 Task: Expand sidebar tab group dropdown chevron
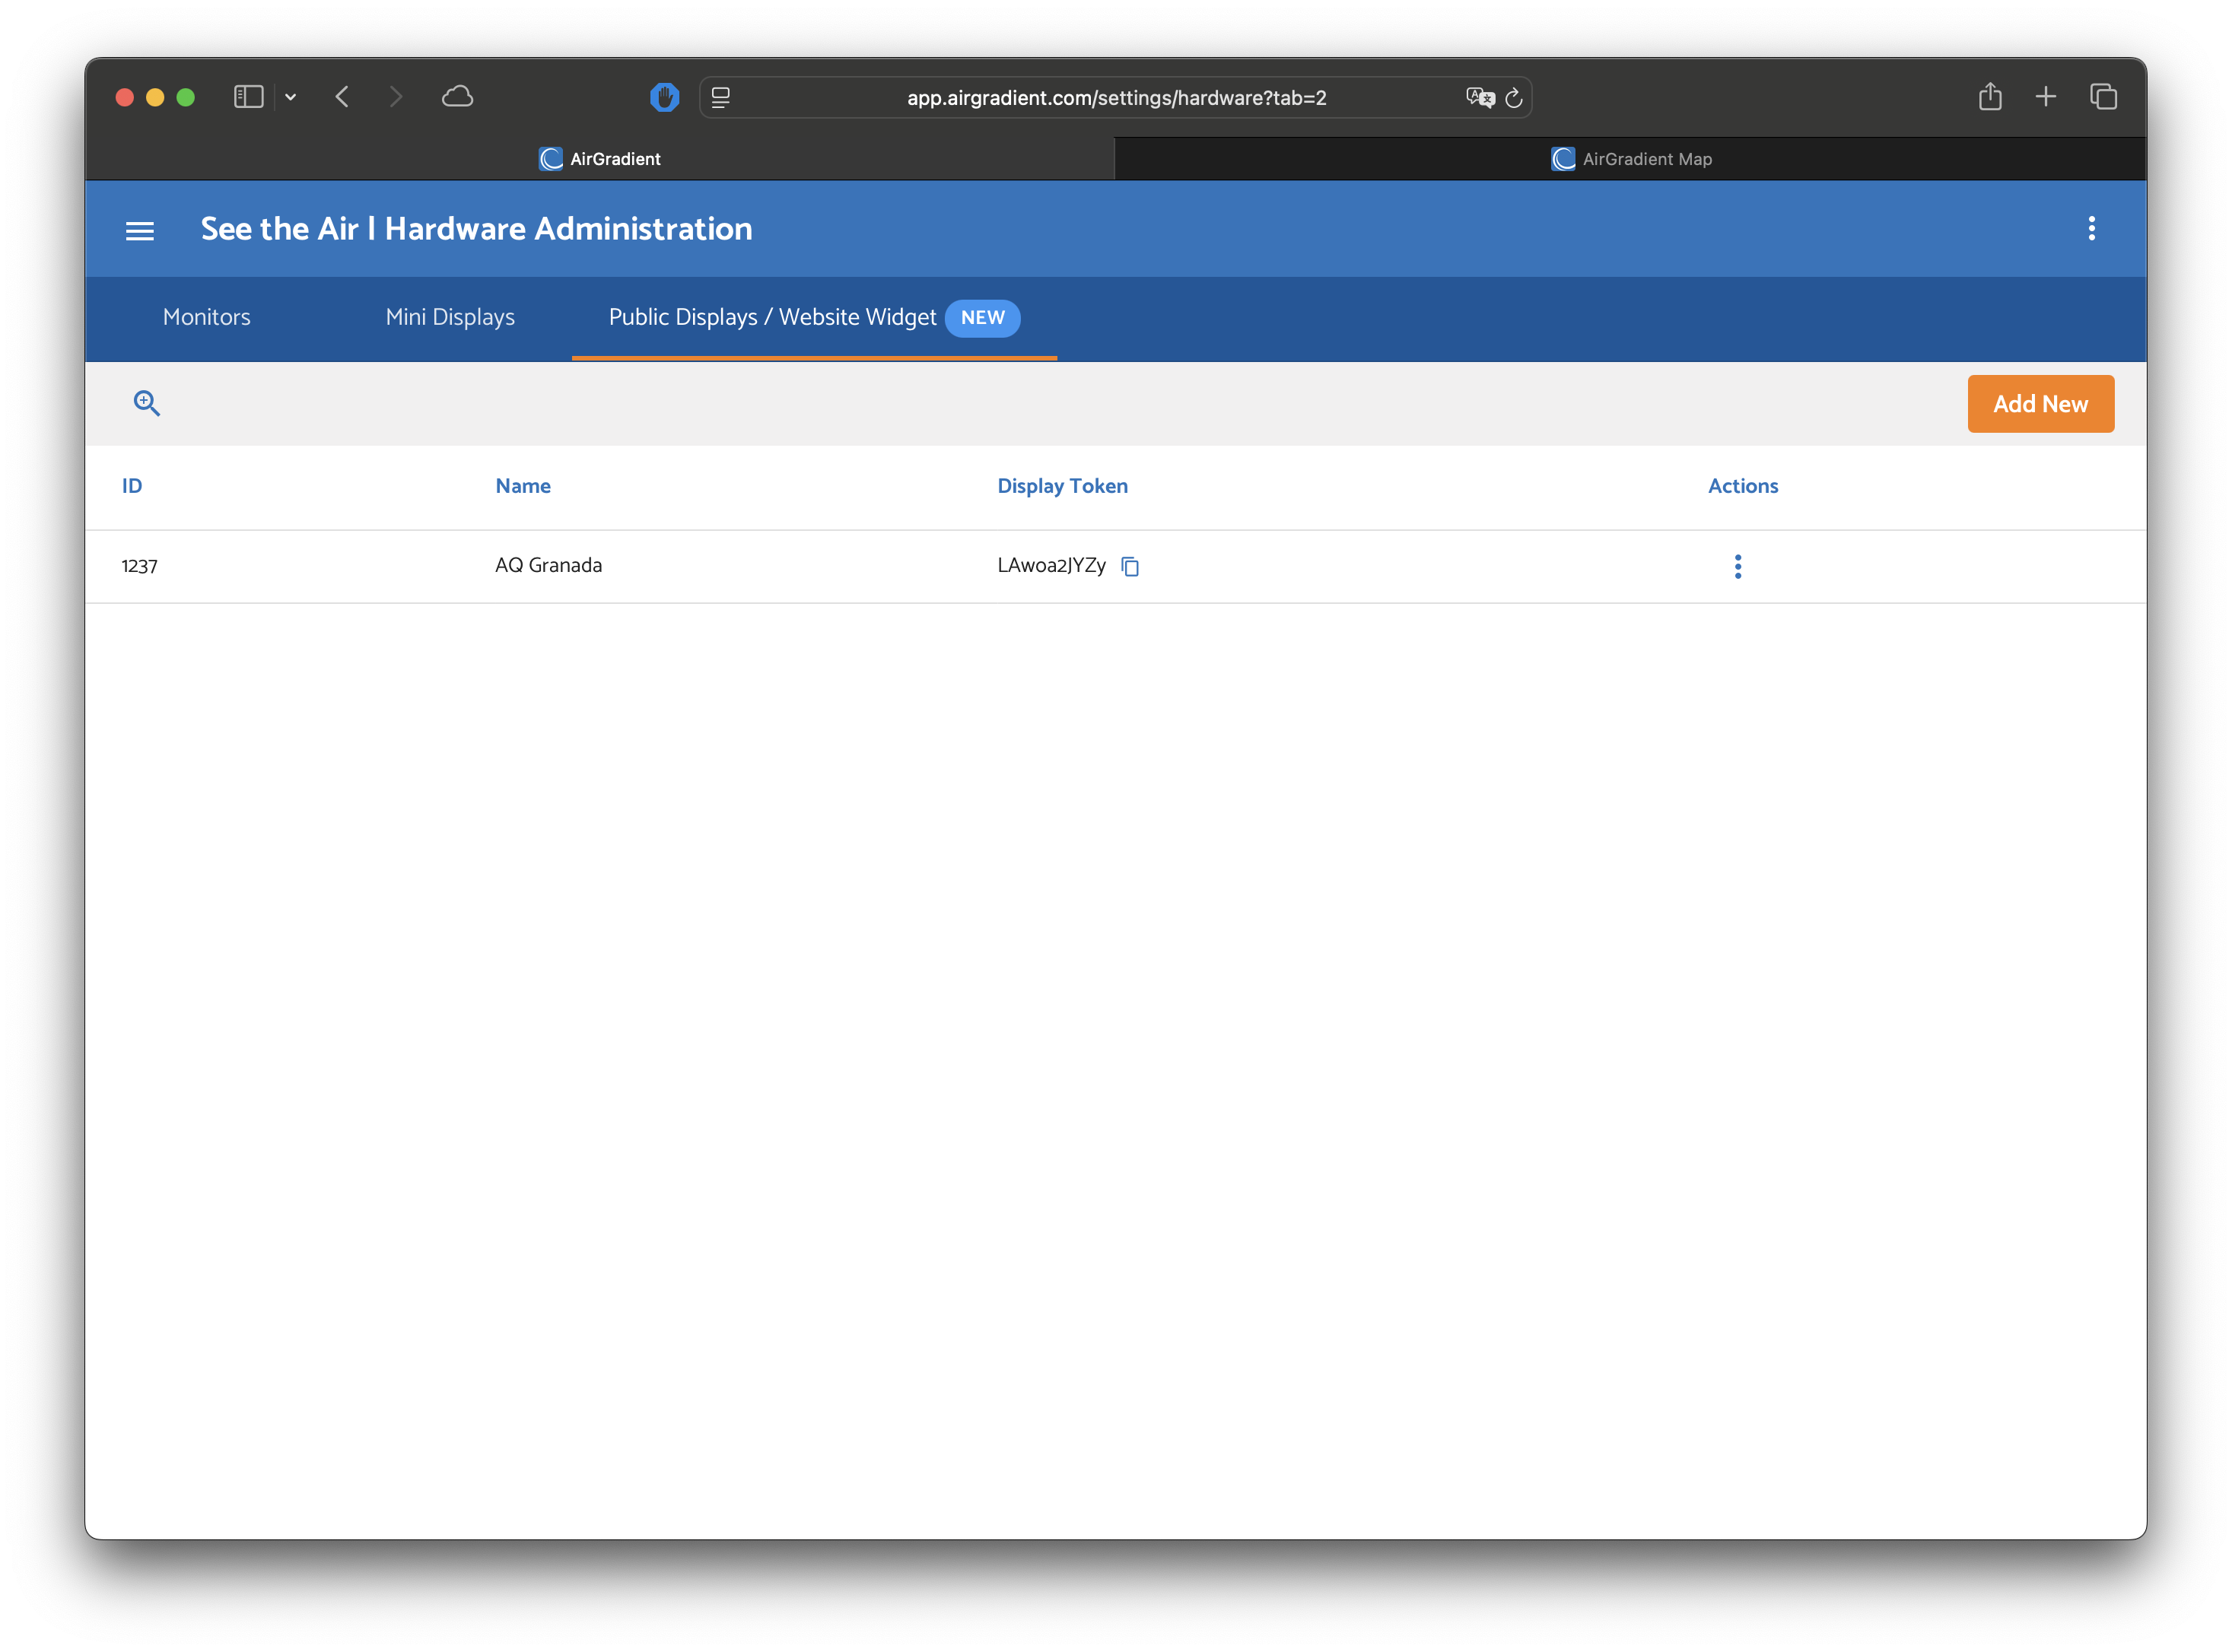(x=291, y=97)
